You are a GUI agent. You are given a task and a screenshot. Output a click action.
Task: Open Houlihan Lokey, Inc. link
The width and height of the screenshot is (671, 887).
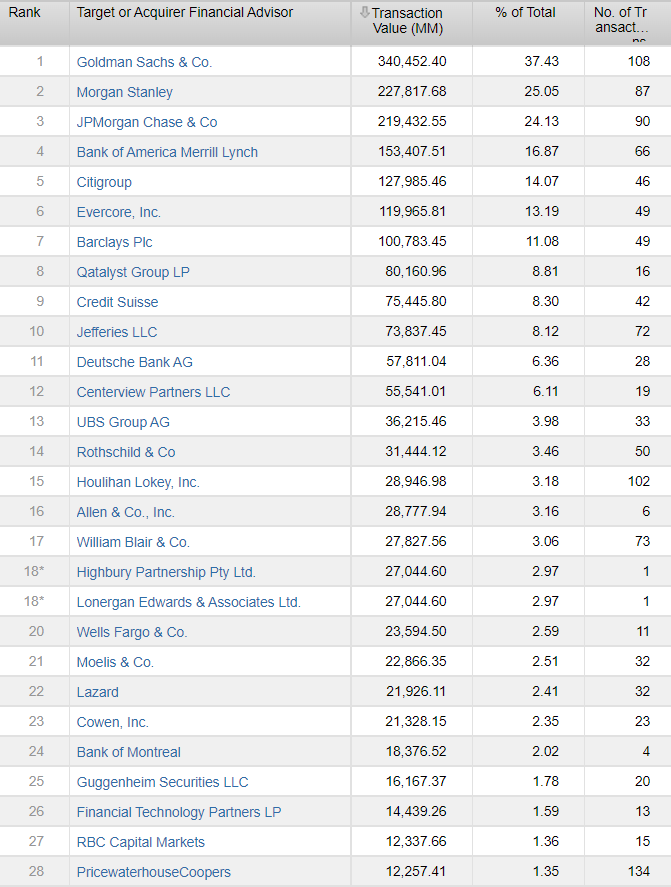click(138, 482)
